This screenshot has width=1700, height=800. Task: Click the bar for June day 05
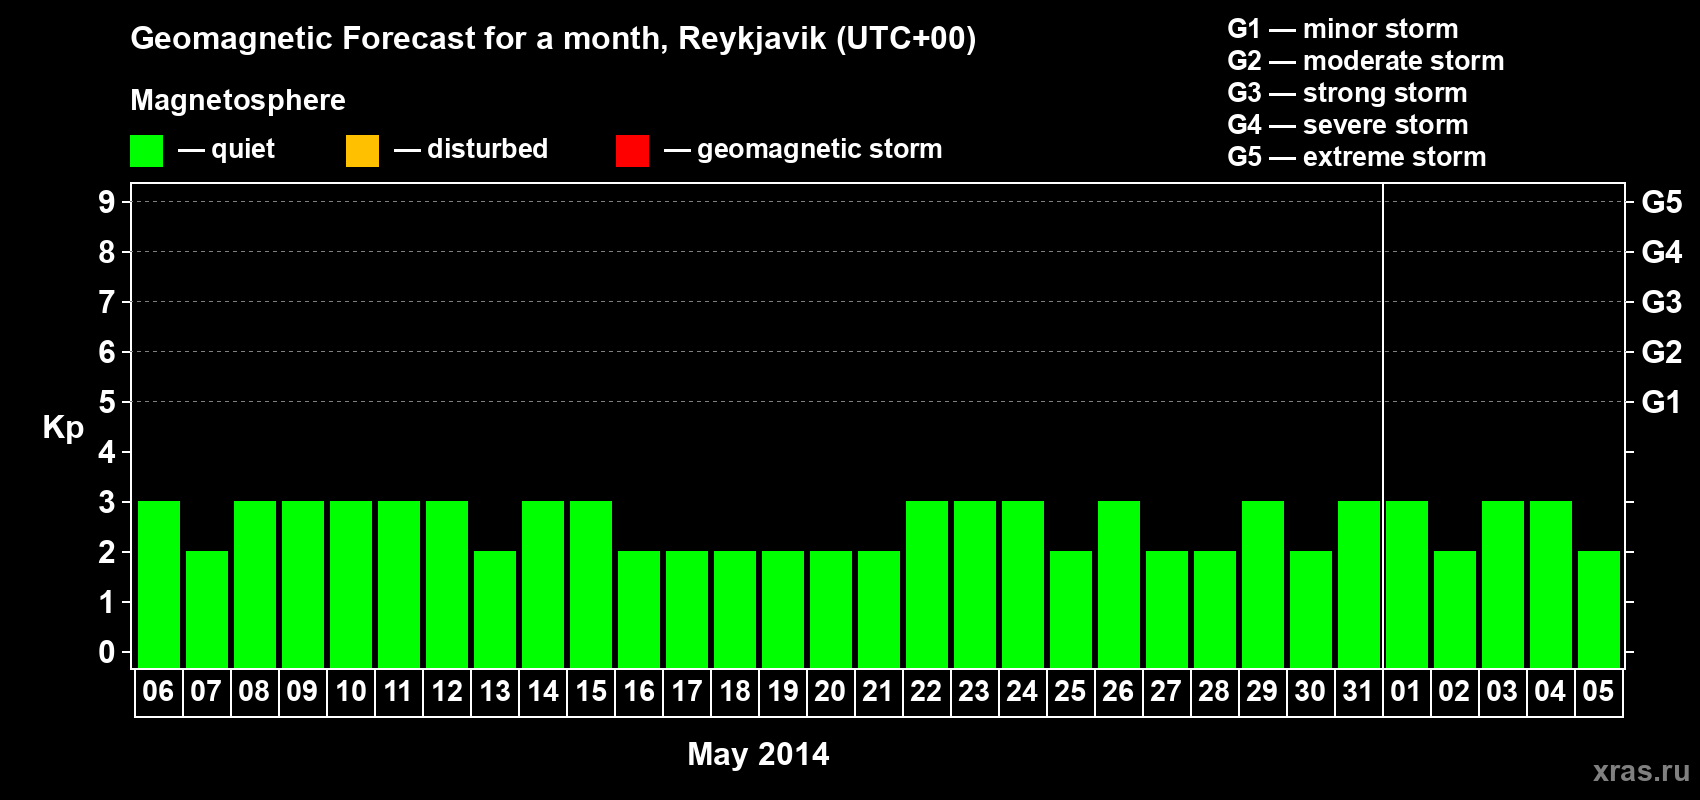tap(1599, 609)
